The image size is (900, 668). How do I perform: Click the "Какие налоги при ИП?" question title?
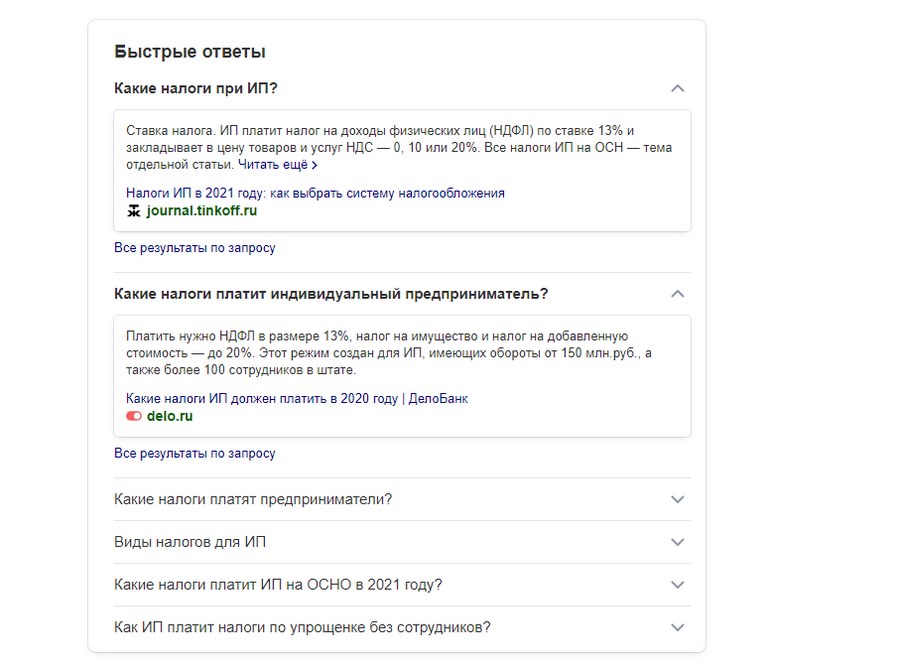coord(196,88)
